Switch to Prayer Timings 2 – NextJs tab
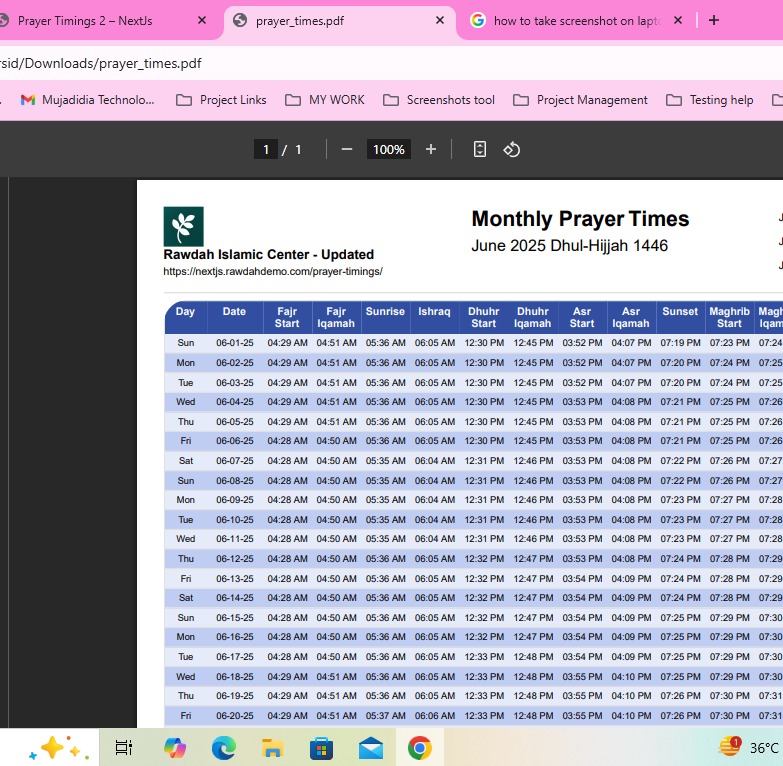 [x=90, y=20]
